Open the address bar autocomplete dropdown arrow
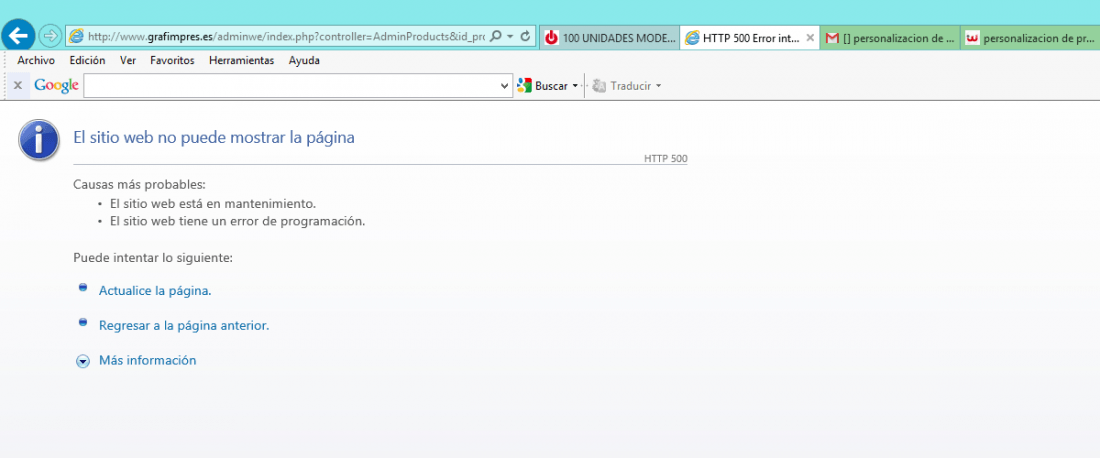This screenshot has height=458, width=1100. coord(511,36)
